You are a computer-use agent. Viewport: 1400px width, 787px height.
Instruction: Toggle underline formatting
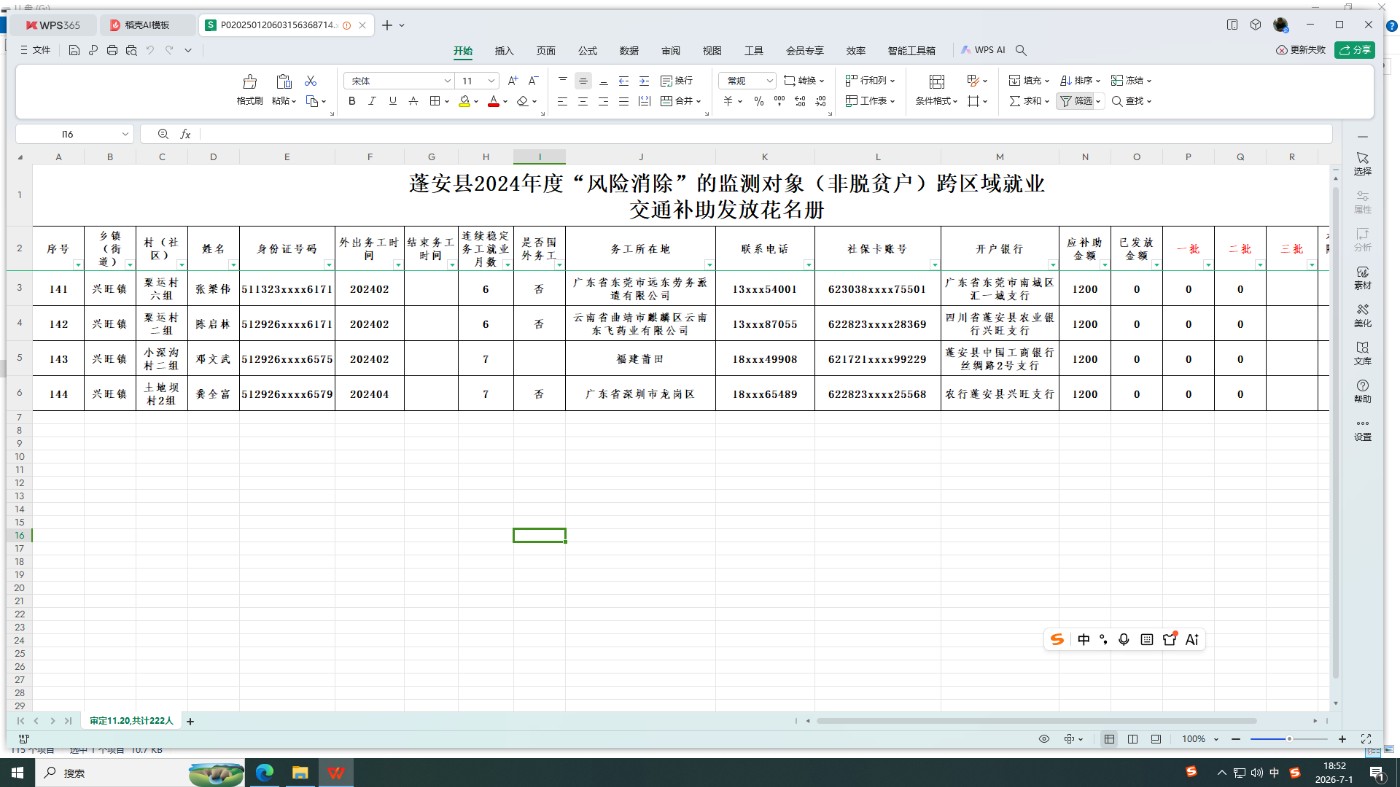(x=393, y=101)
